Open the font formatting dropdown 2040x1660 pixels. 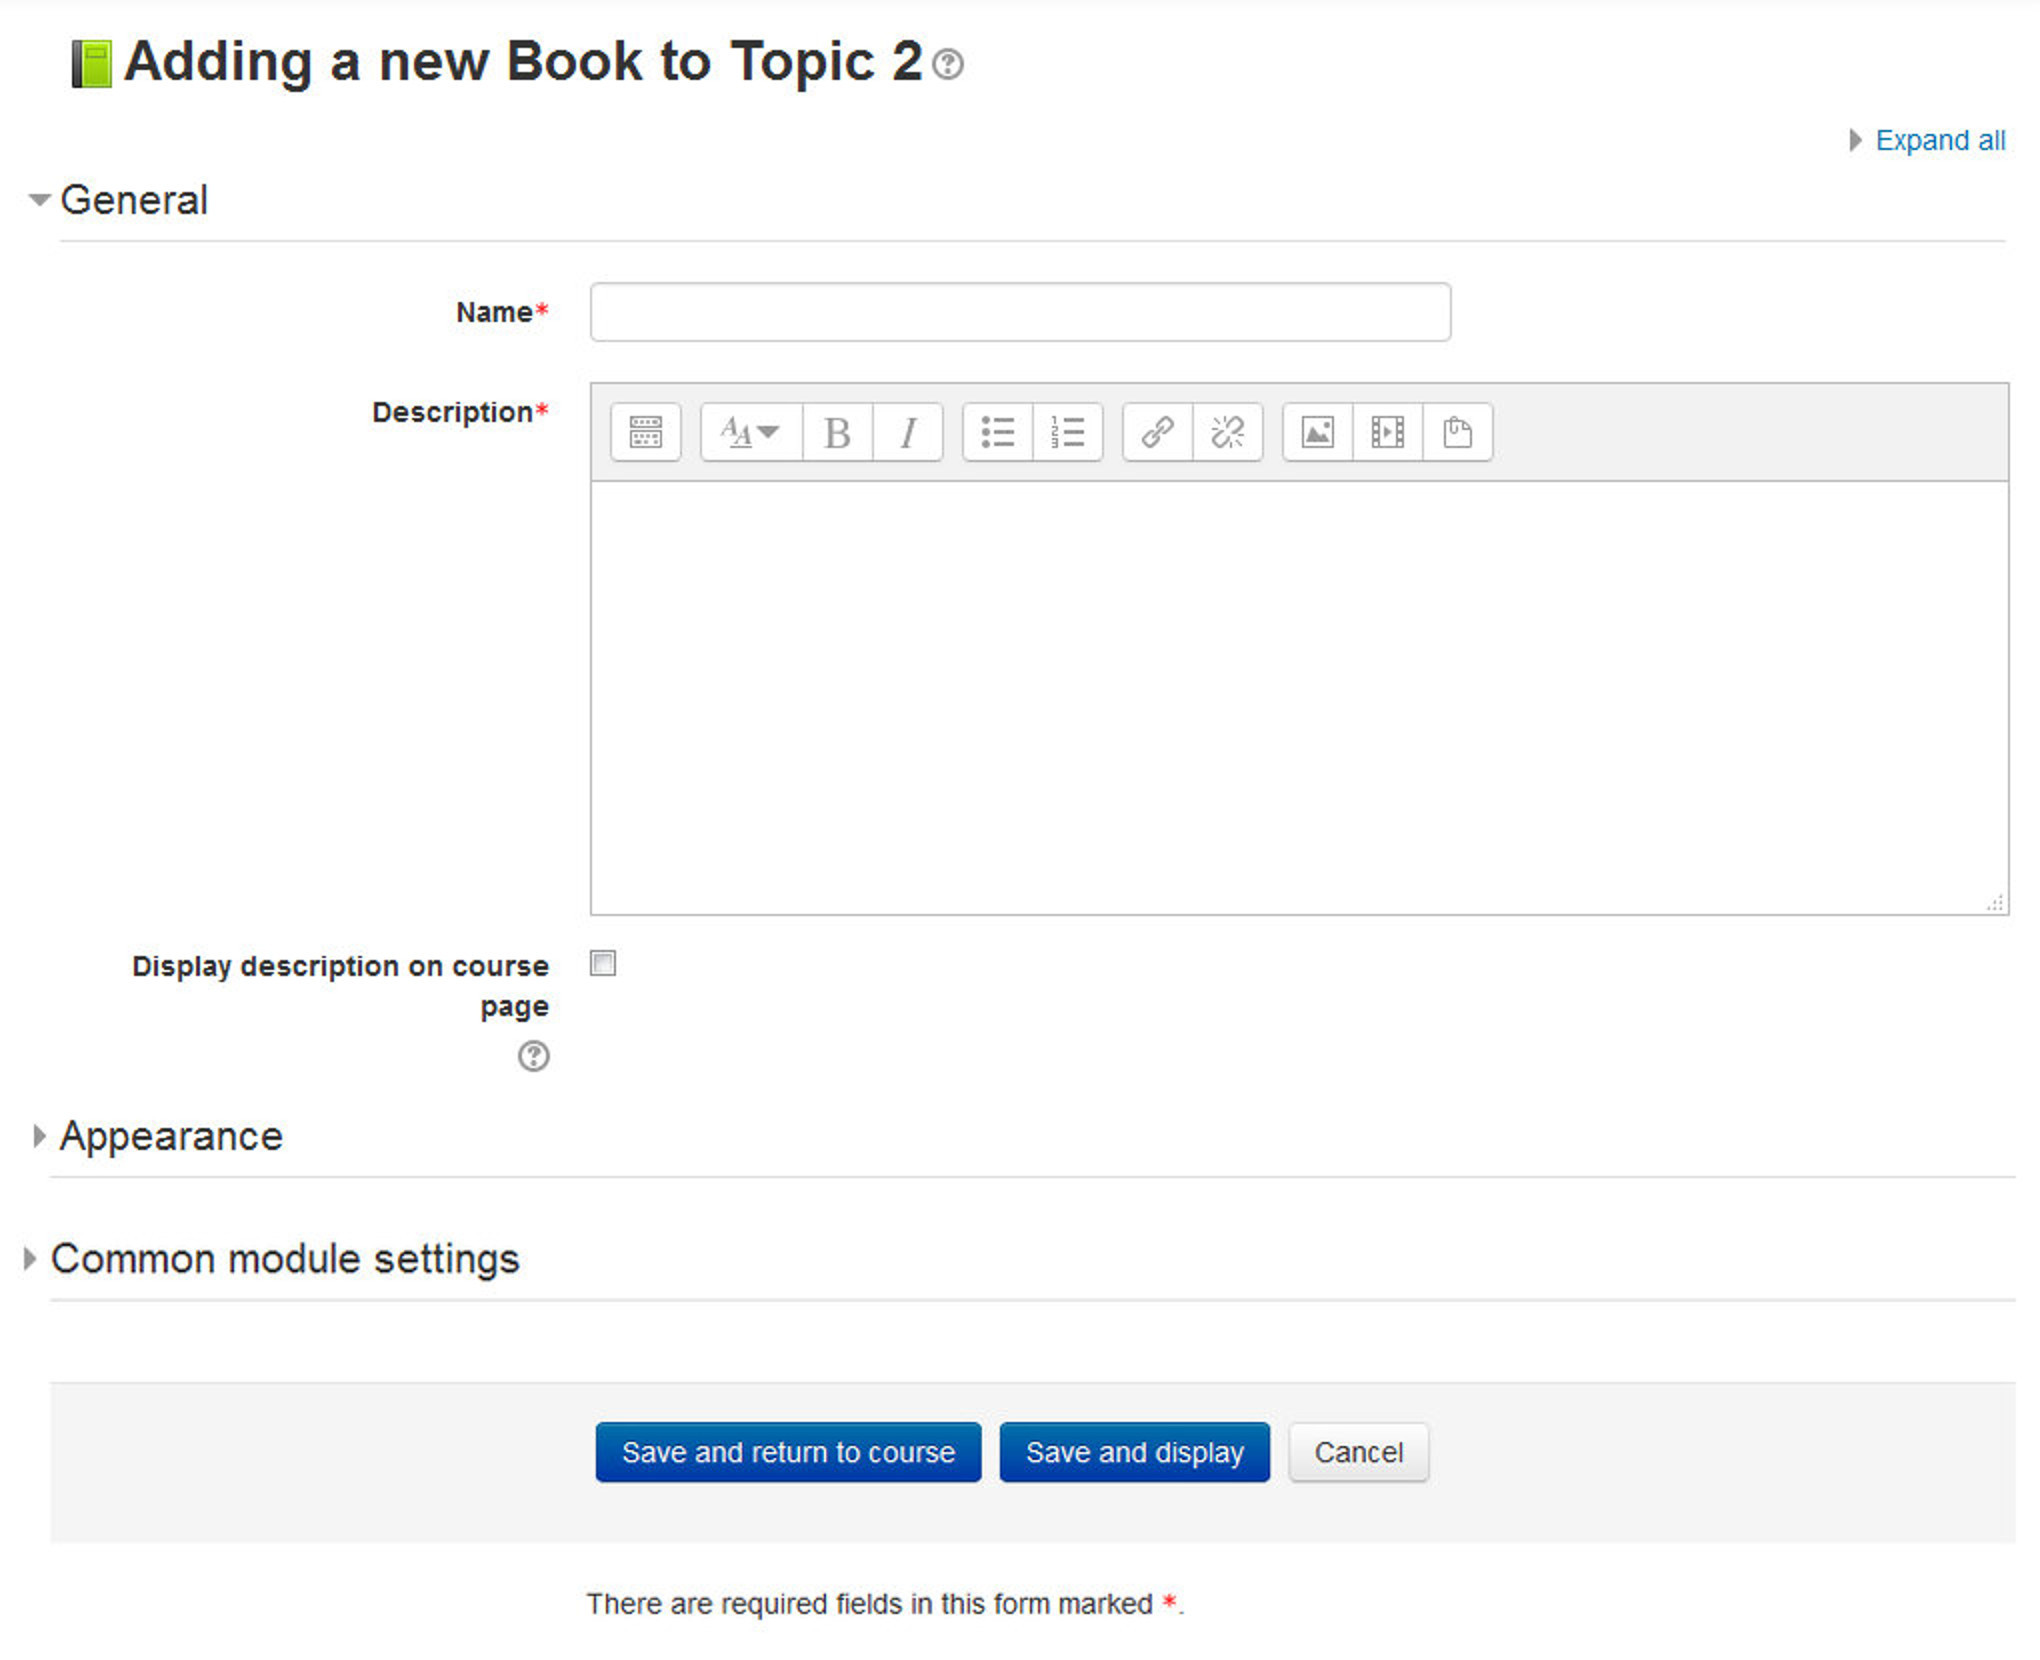(748, 432)
